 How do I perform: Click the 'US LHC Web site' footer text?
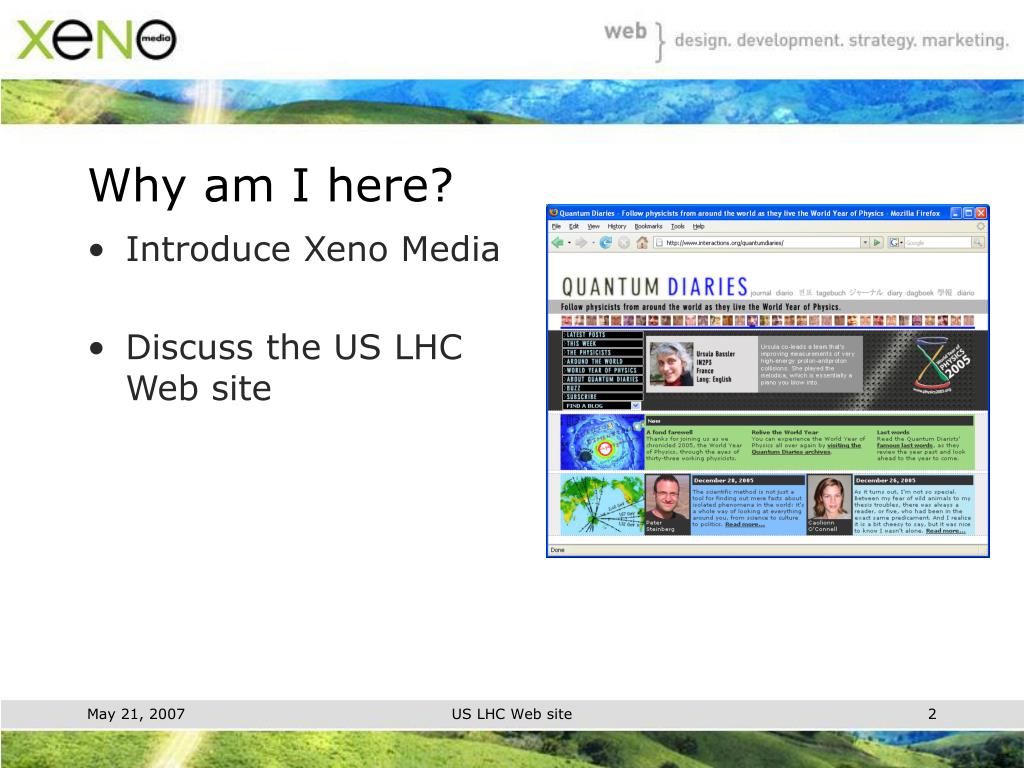pyautogui.click(x=511, y=714)
